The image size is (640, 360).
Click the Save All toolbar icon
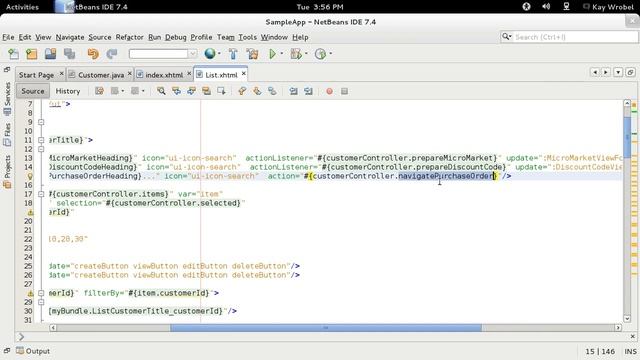click(69, 54)
